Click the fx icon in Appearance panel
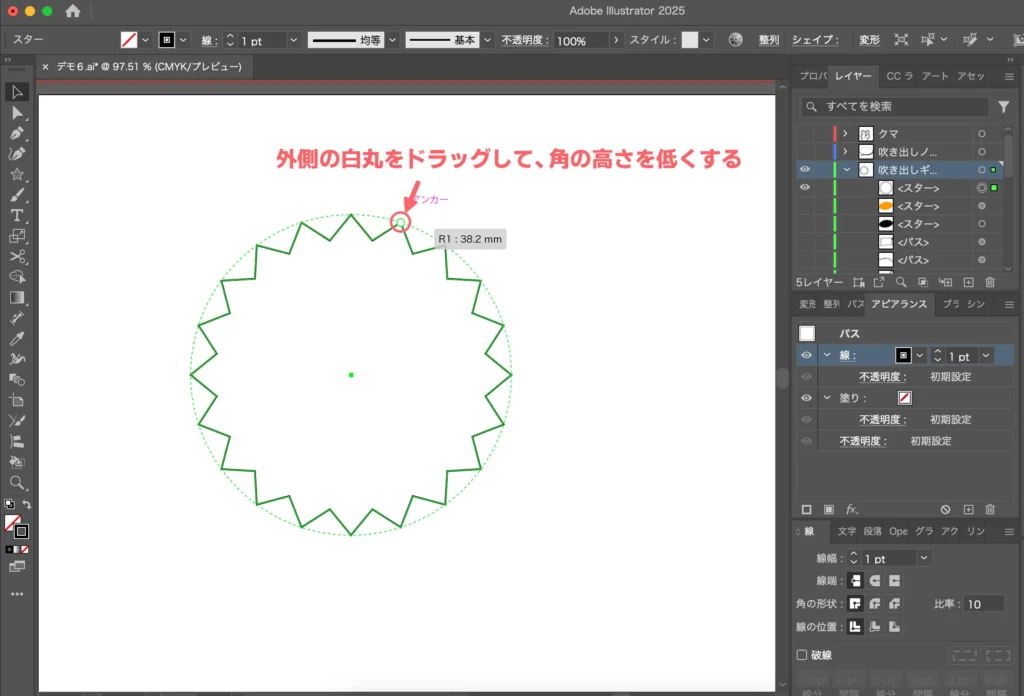 coord(853,509)
